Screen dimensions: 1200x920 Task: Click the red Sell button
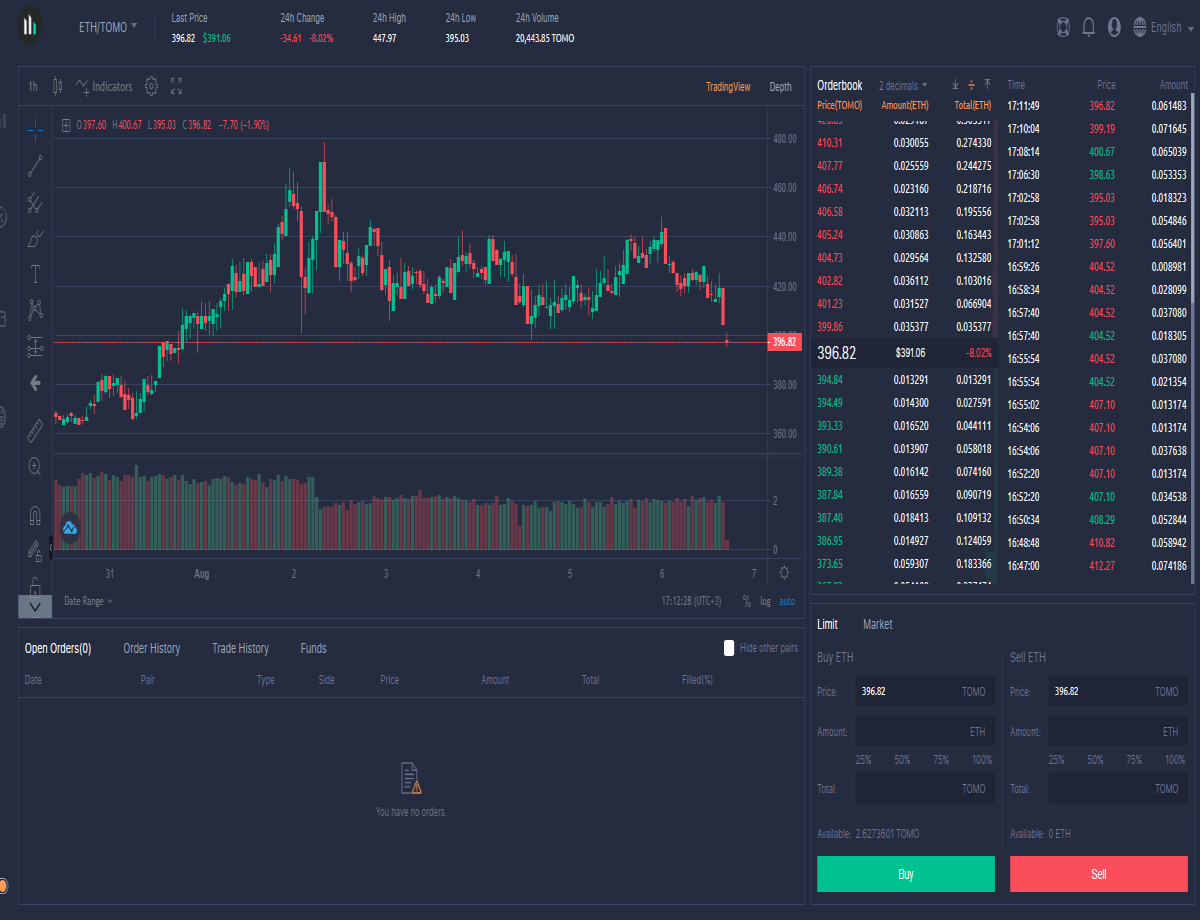click(x=1099, y=874)
